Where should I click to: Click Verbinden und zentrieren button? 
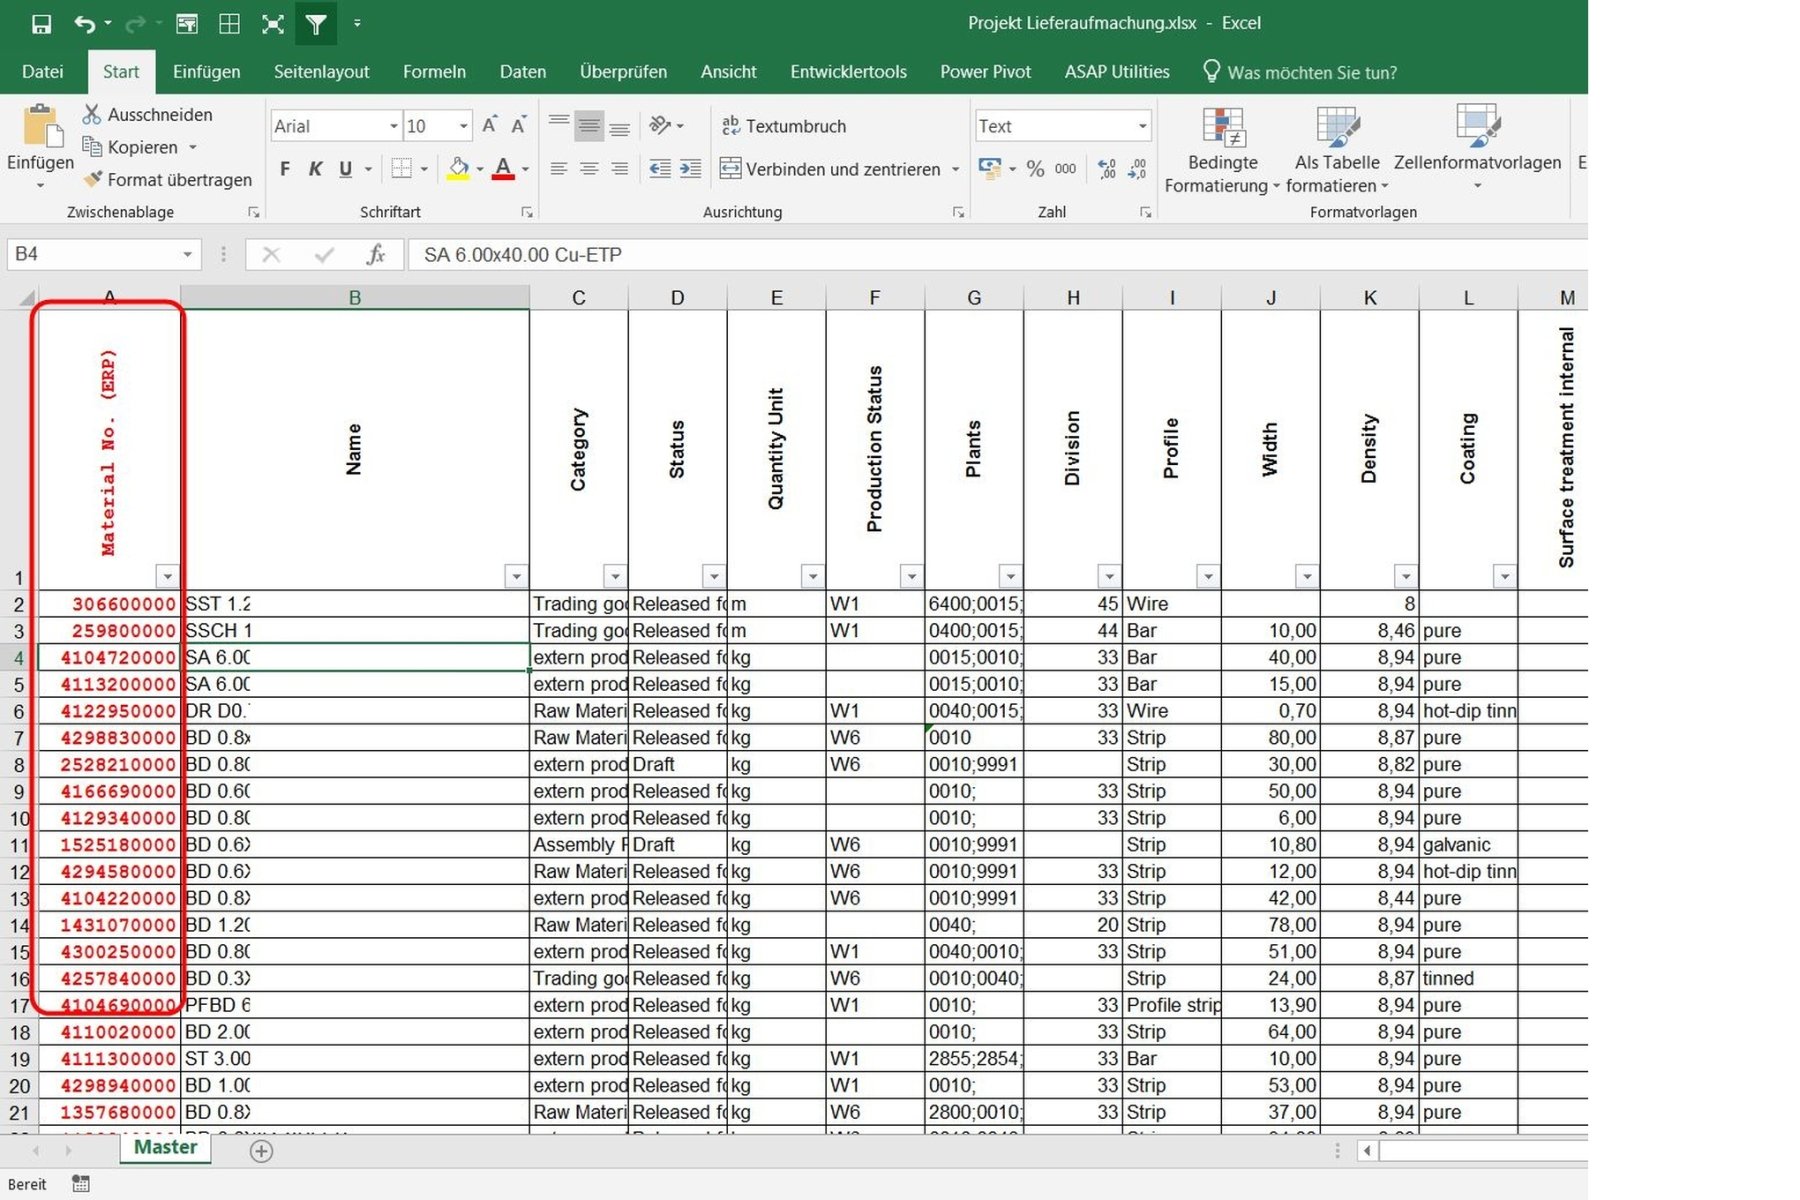click(x=831, y=169)
